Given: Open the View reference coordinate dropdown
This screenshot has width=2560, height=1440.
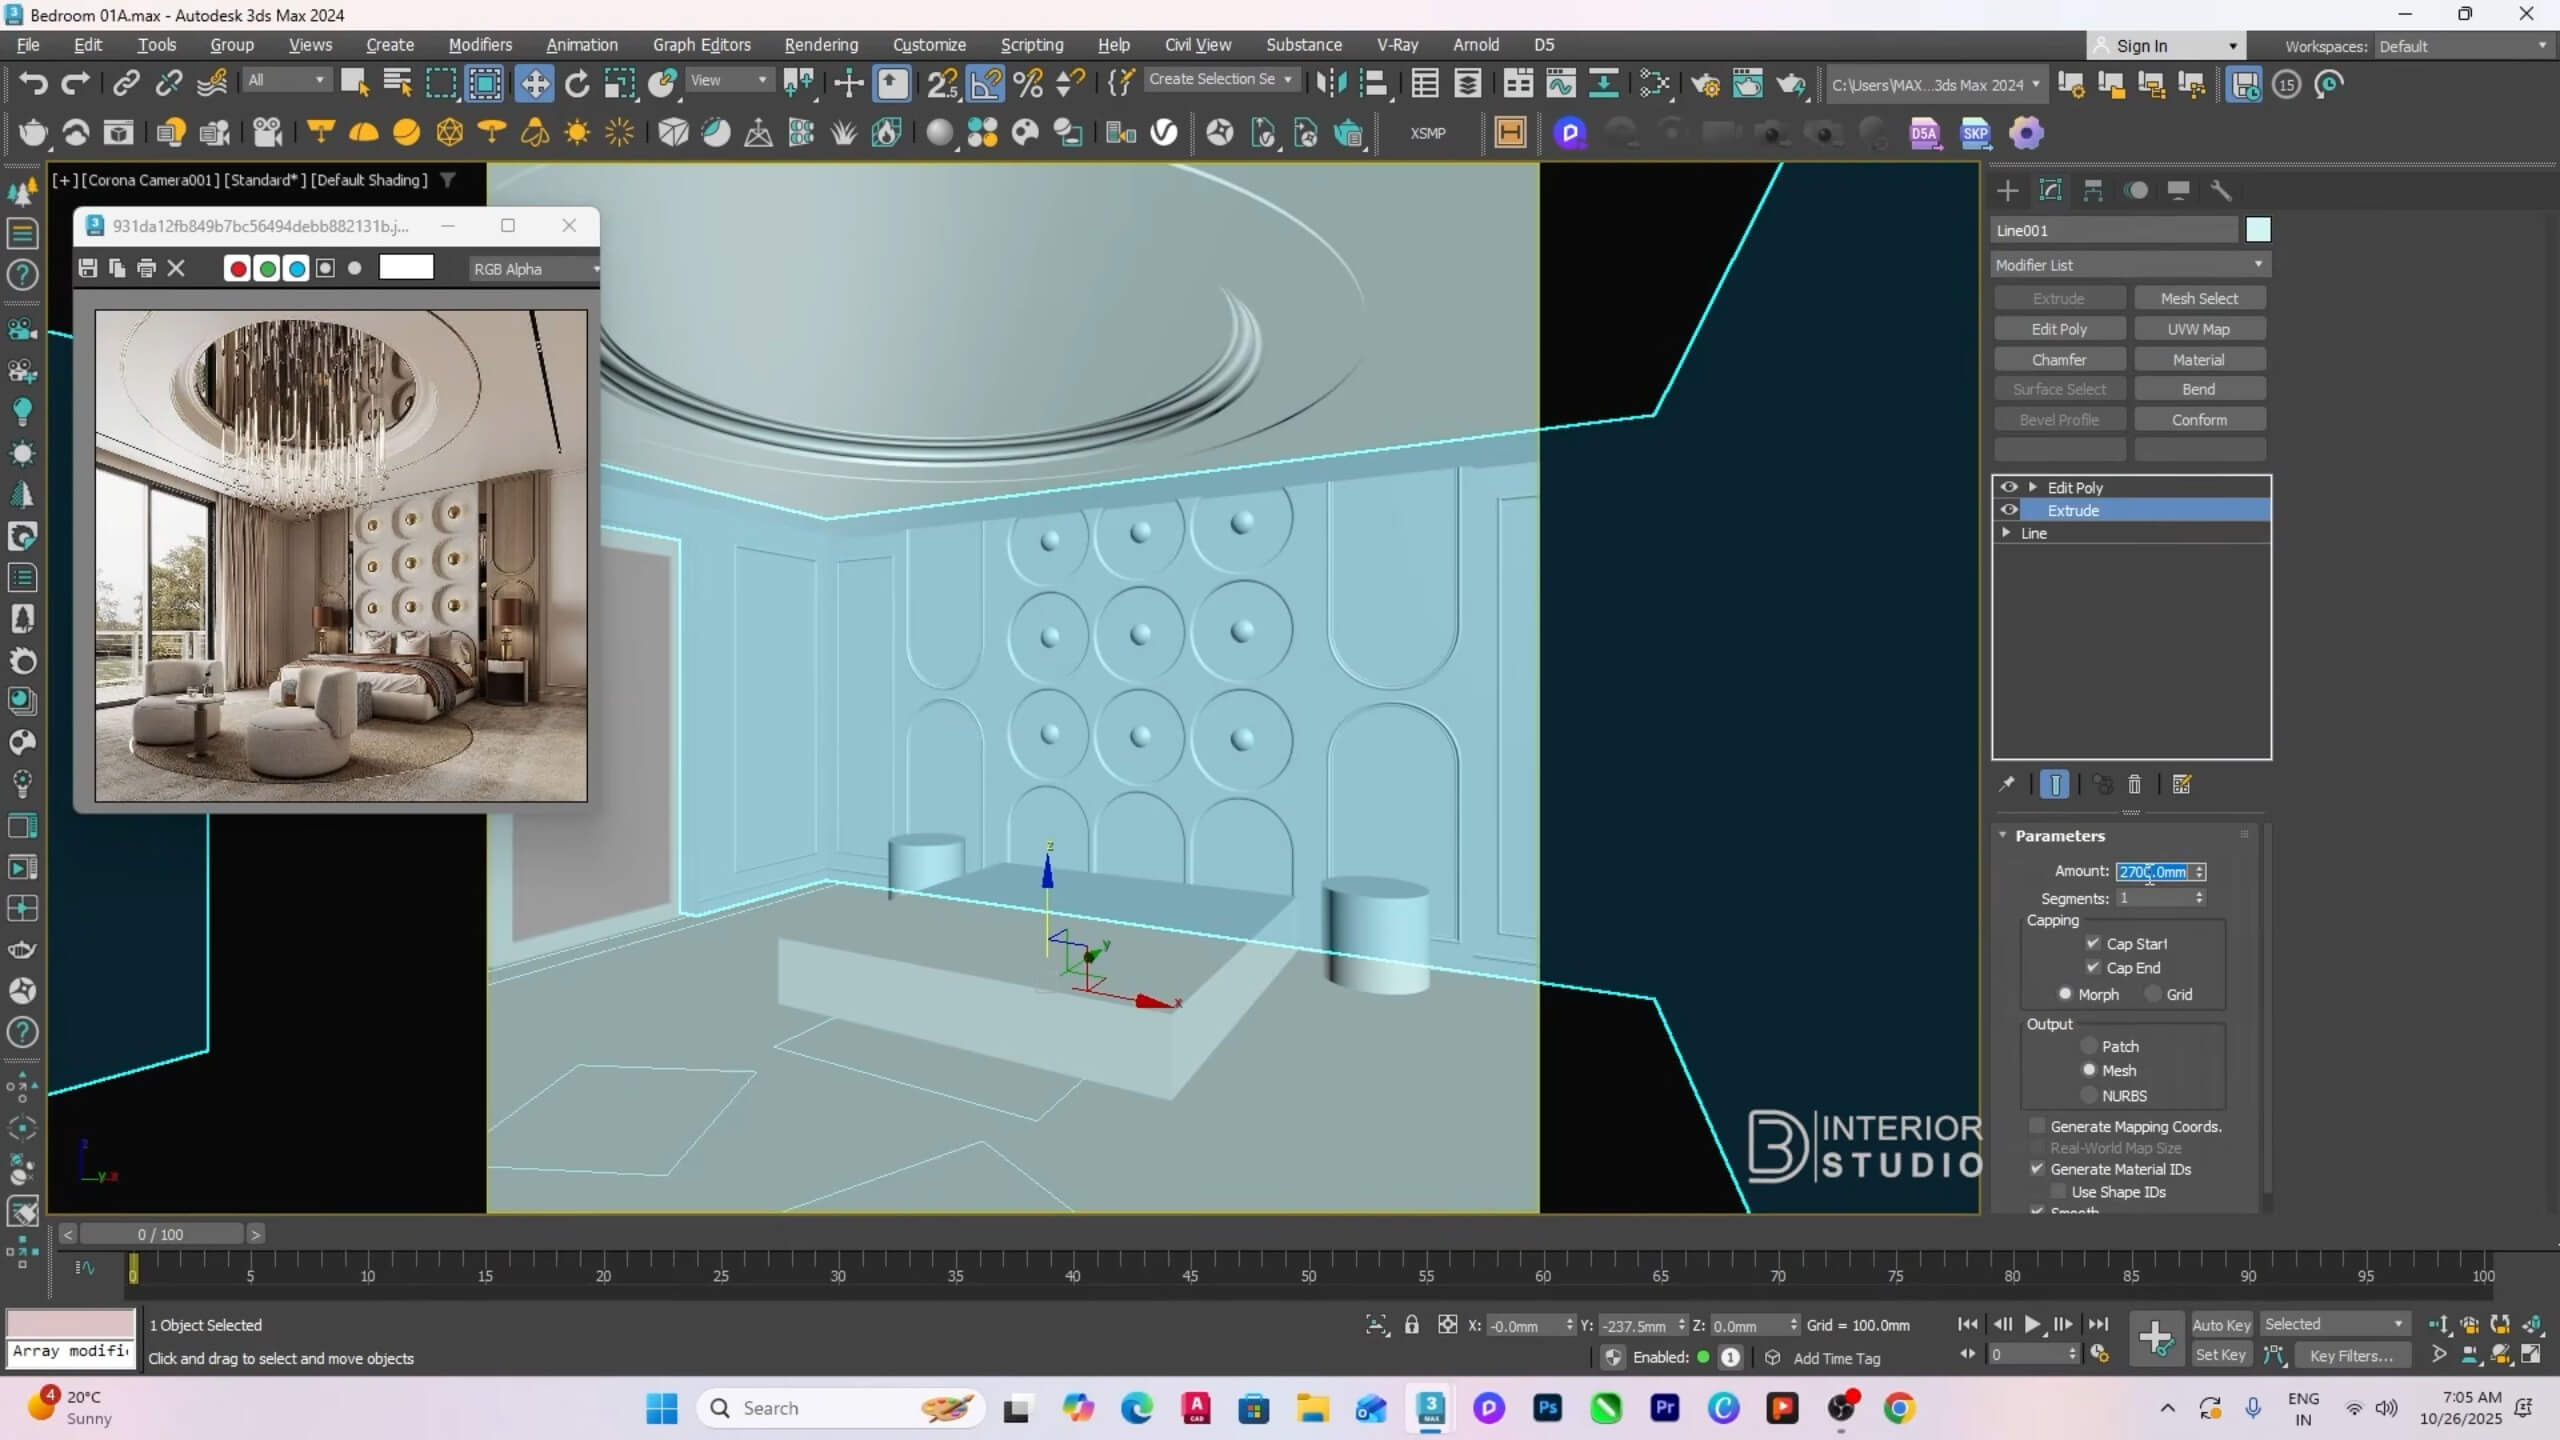Looking at the screenshot, I should [729, 80].
